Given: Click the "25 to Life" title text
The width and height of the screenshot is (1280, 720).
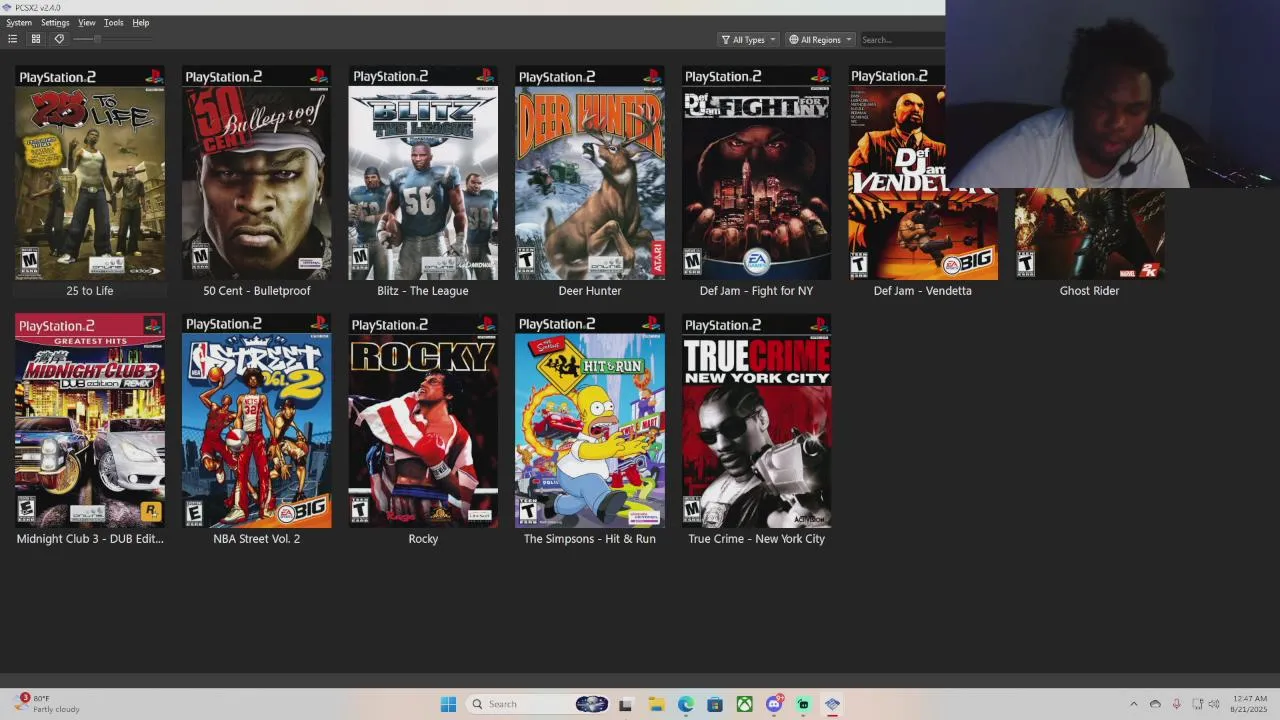Looking at the screenshot, I should (90, 291).
